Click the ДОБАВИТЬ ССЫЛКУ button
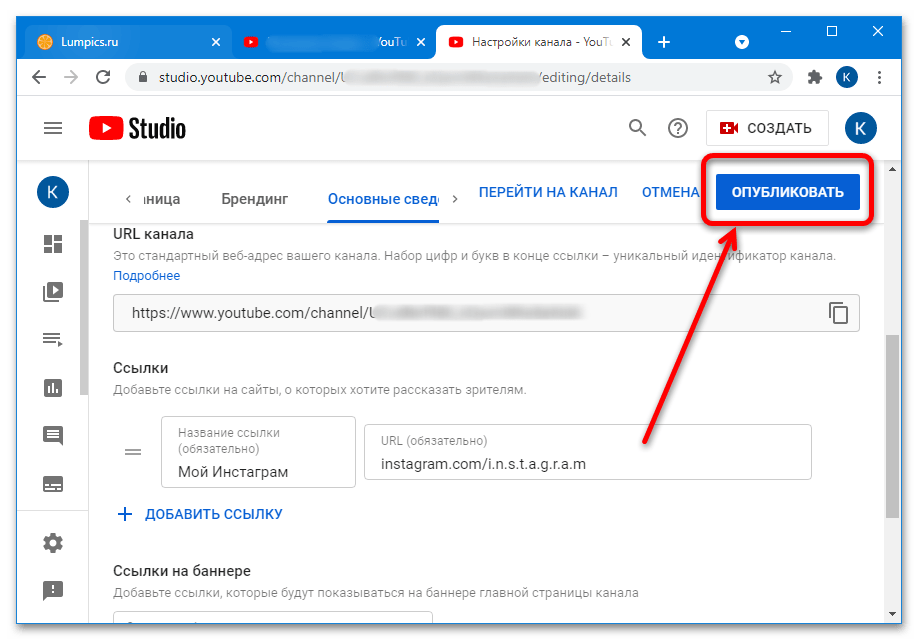 click(x=200, y=514)
